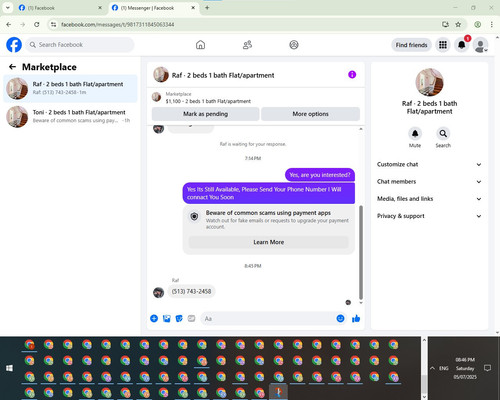Expand Privacy & support section
This screenshot has height=400, width=500.
coord(429,216)
